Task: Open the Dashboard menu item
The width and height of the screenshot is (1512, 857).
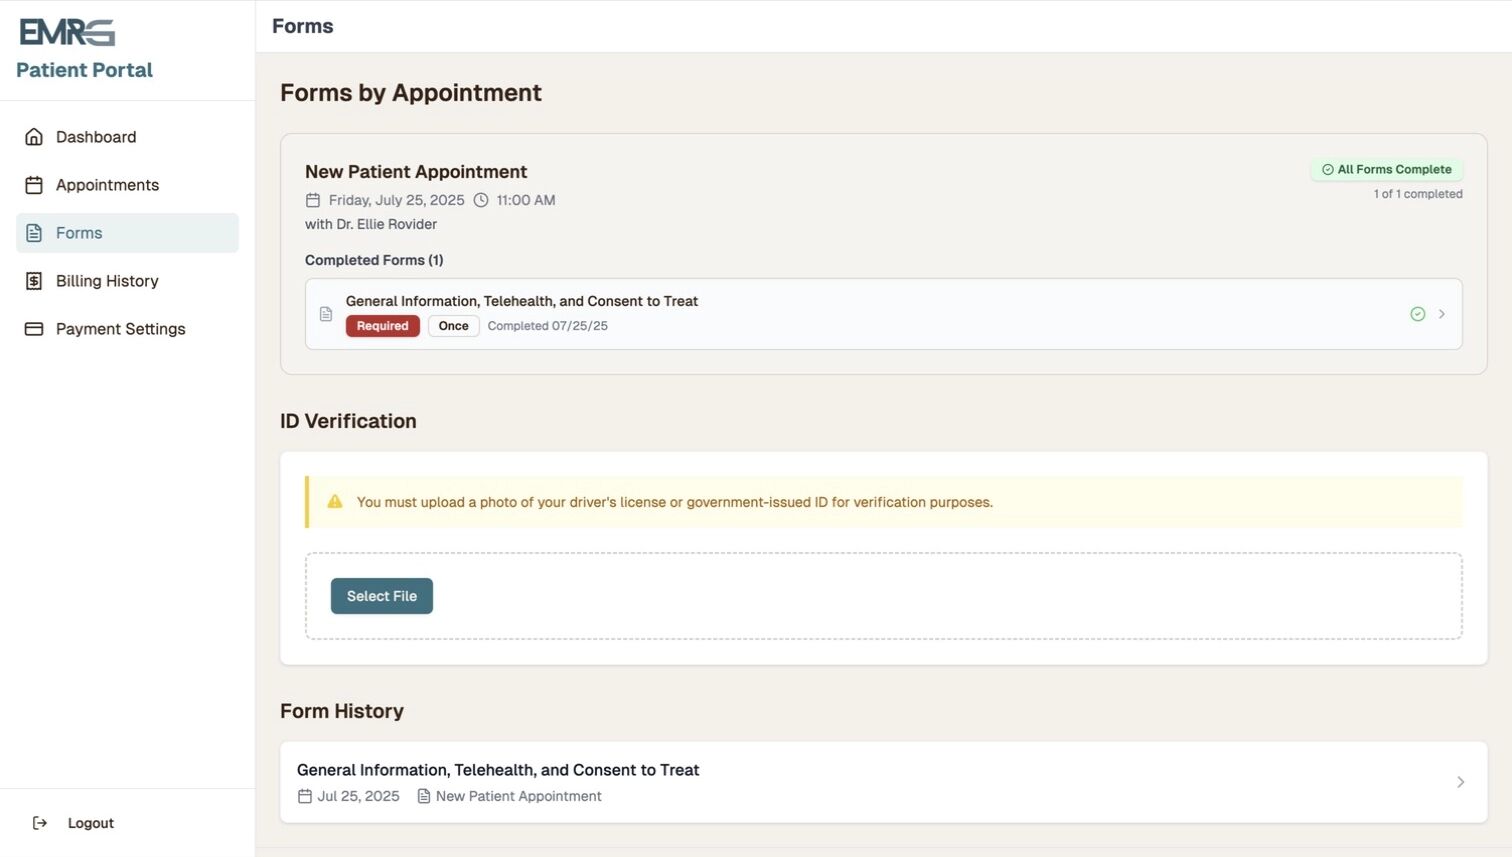Action: click(96, 137)
